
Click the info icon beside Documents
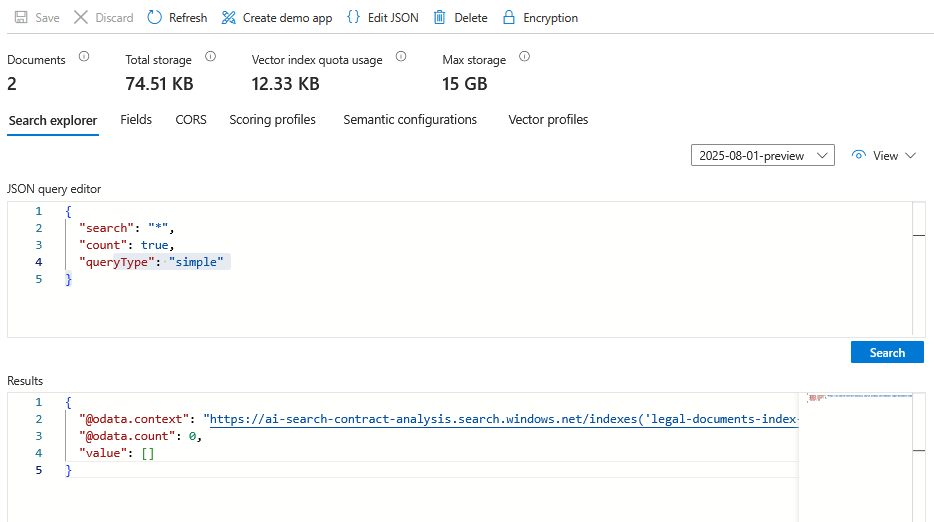tap(84, 58)
